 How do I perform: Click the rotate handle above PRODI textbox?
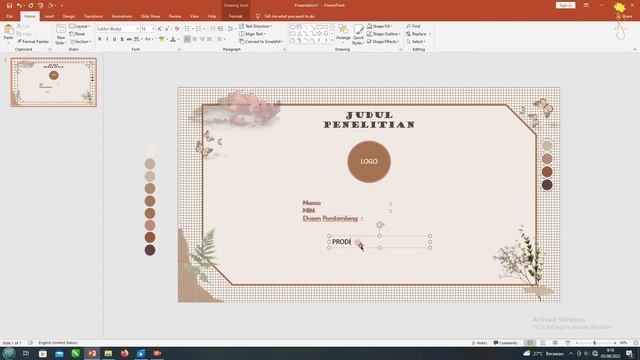pyautogui.click(x=380, y=225)
